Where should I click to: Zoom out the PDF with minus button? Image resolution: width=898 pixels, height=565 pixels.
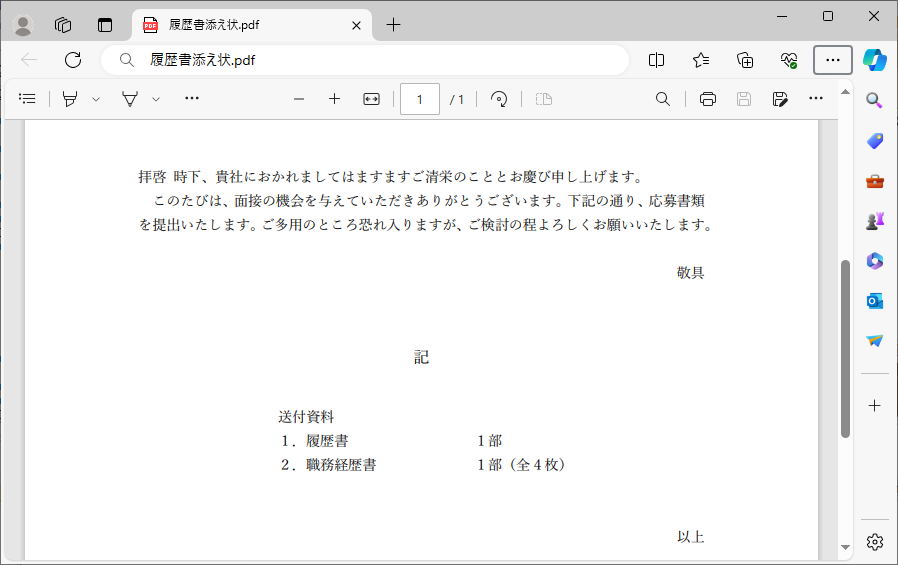click(x=298, y=99)
